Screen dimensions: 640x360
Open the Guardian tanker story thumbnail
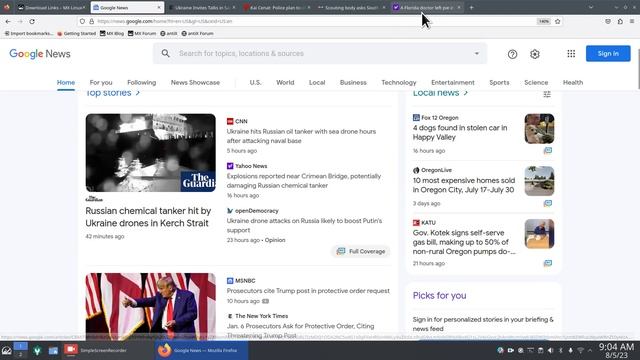[151, 153]
